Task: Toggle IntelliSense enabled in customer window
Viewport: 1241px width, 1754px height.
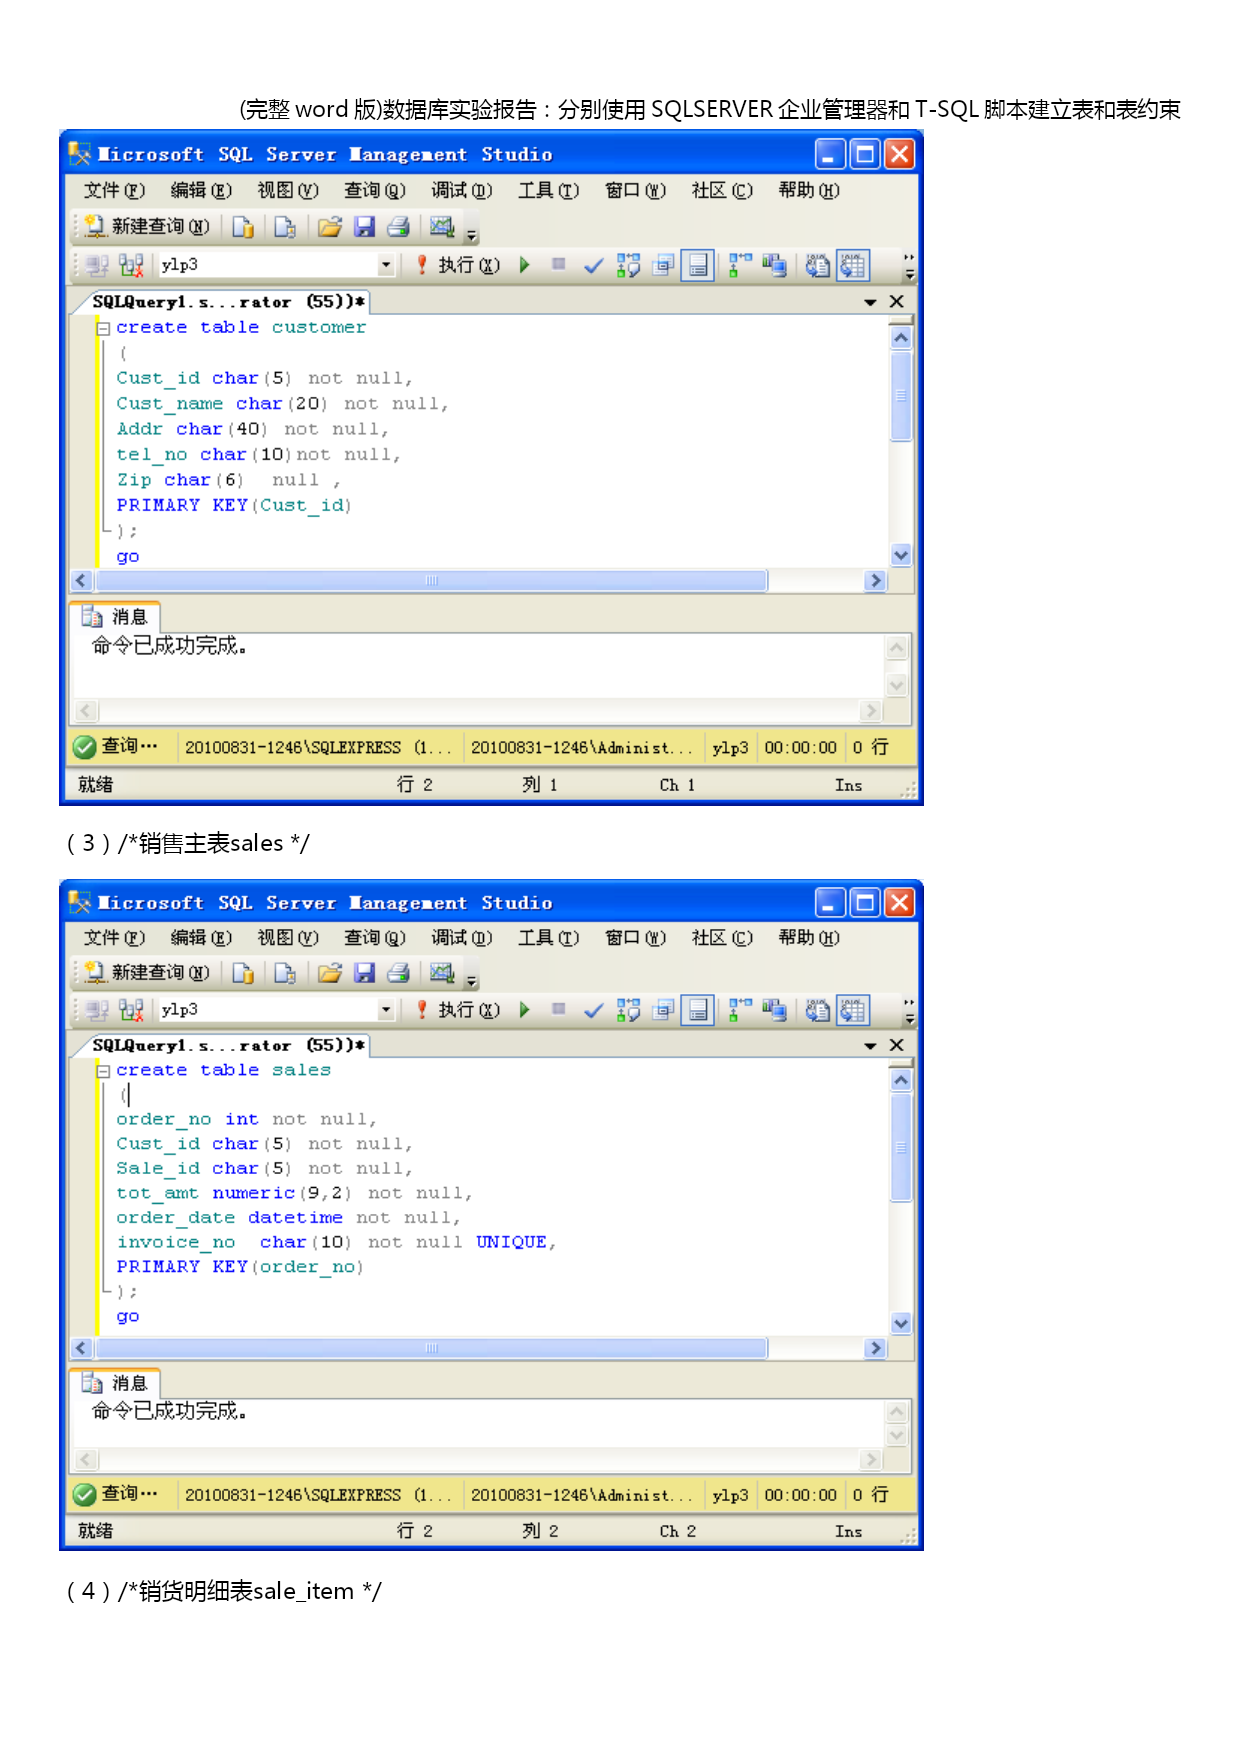Action: (698, 265)
